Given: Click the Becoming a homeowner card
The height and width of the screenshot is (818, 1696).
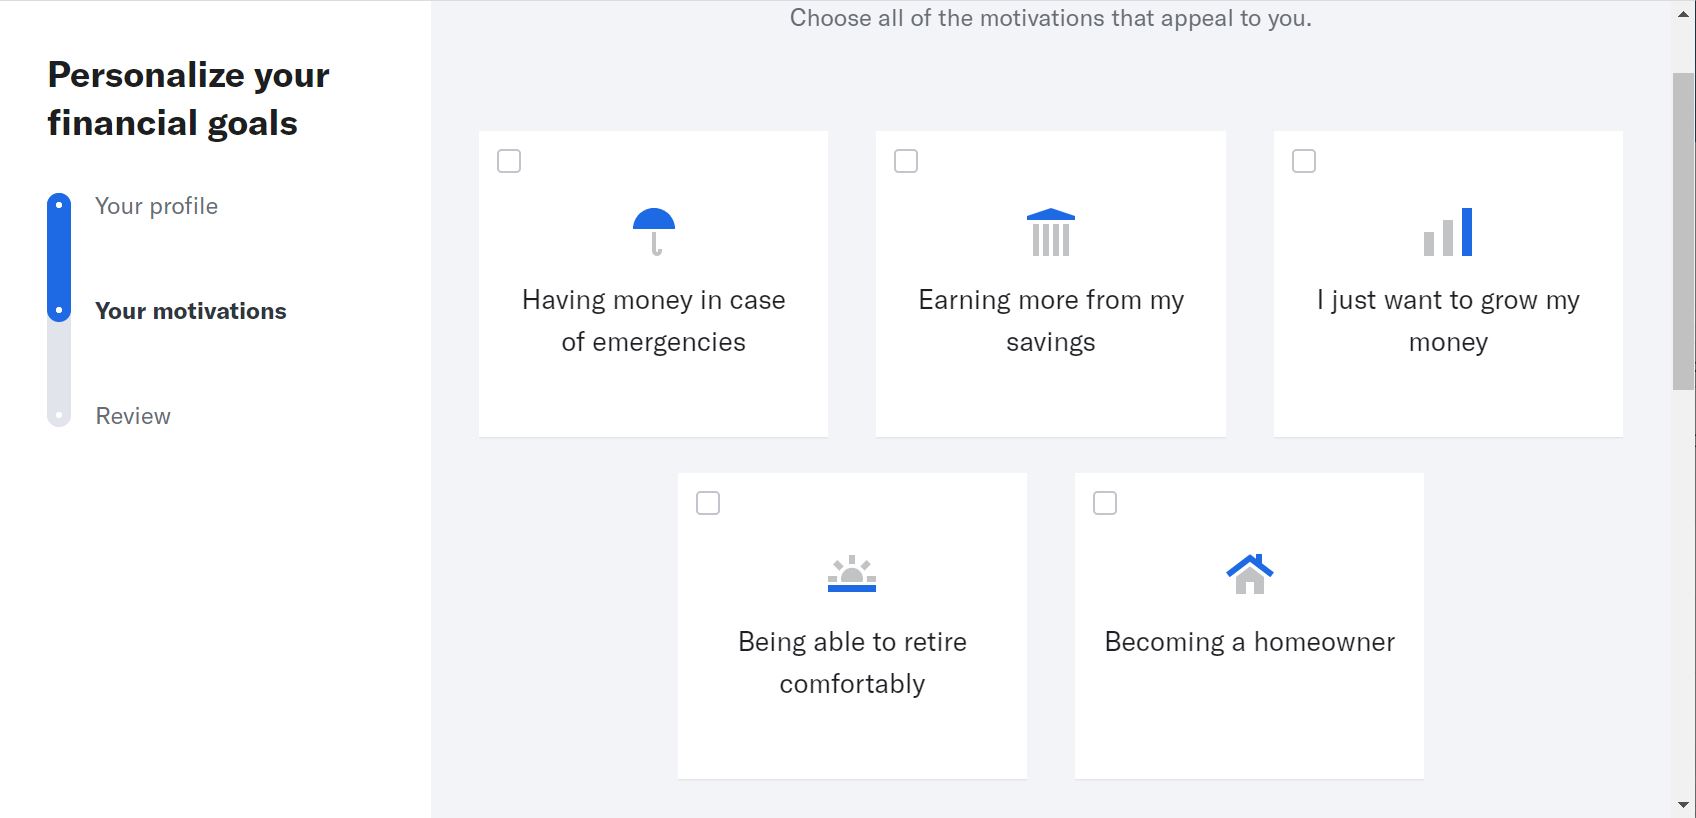Looking at the screenshot, I should coord(1249,625).
